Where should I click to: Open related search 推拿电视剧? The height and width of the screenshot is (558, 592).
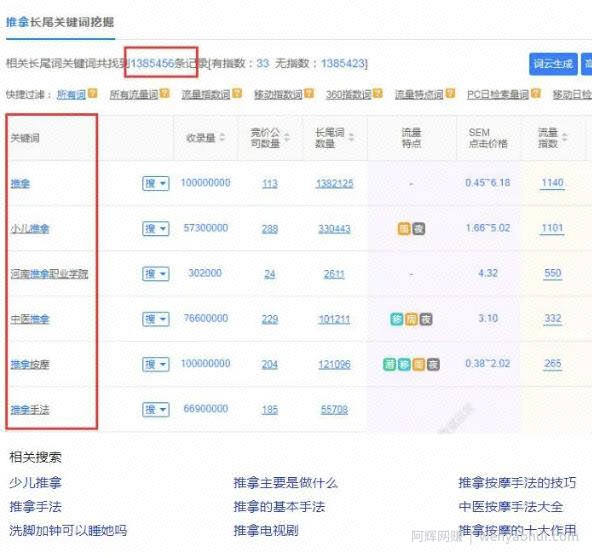[x=266, y=530]
